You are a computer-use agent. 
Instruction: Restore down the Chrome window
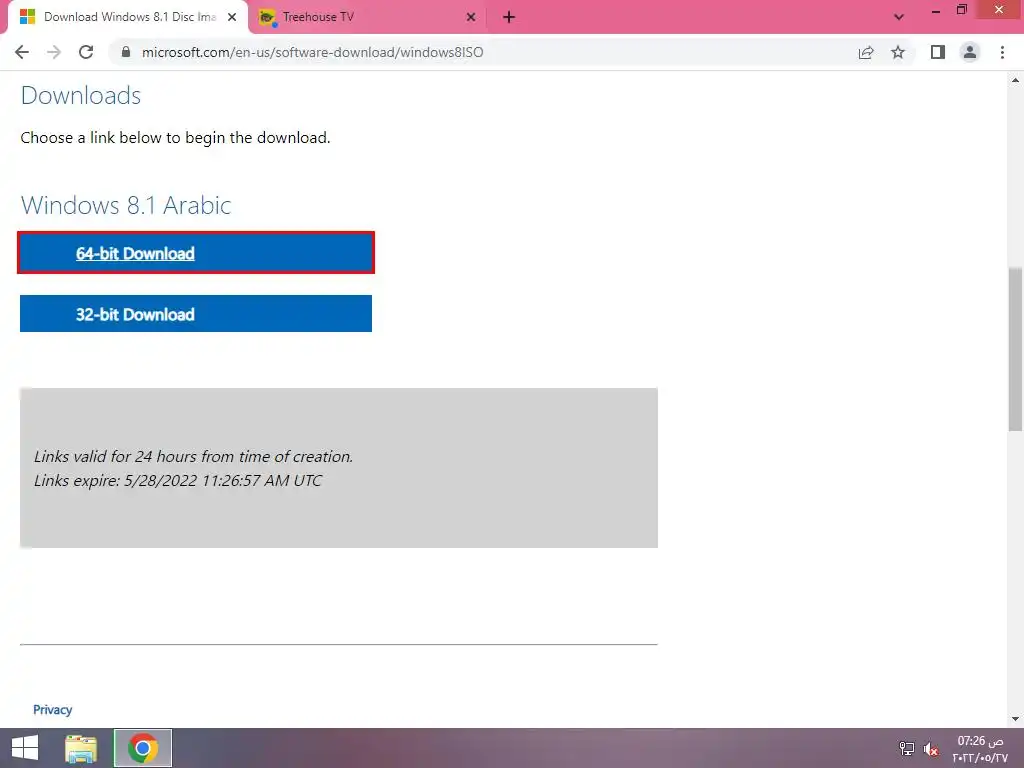tap(962, 10)
